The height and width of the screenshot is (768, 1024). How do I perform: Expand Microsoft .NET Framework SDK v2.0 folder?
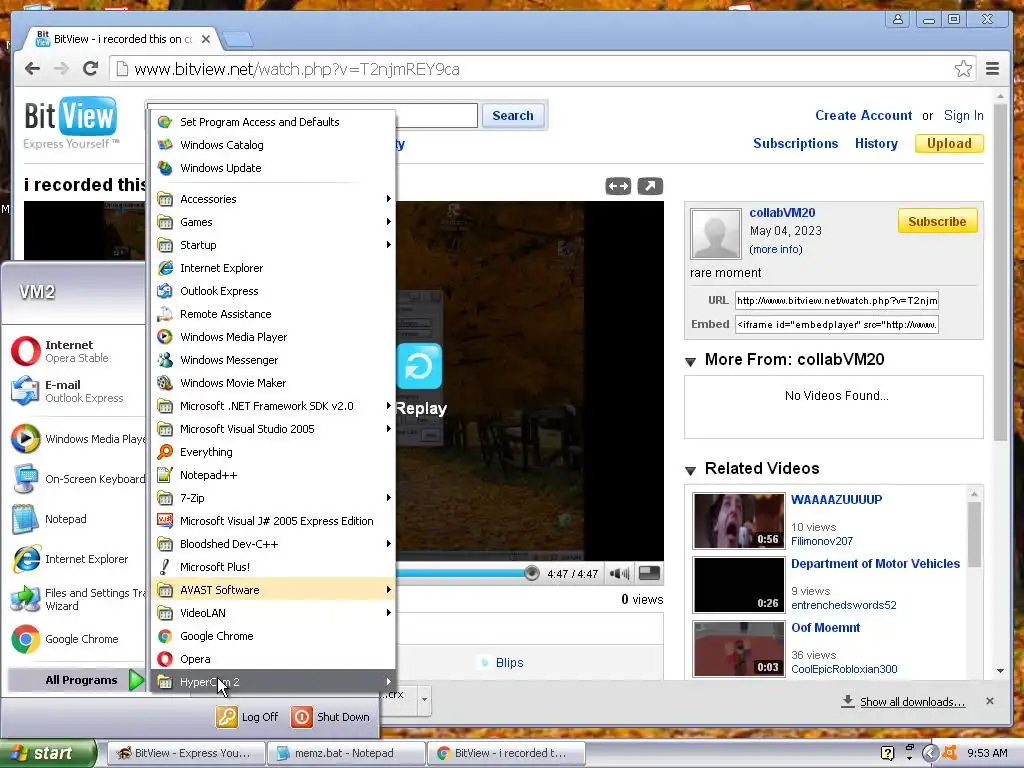[x=274, y=406]
